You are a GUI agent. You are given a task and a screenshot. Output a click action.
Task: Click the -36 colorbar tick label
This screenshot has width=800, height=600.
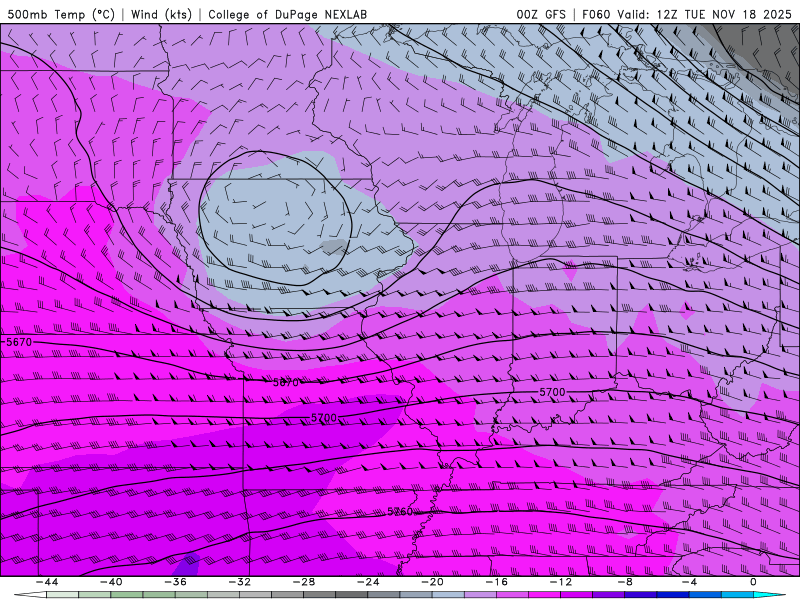pyautogui.click(x=176, y=582)
